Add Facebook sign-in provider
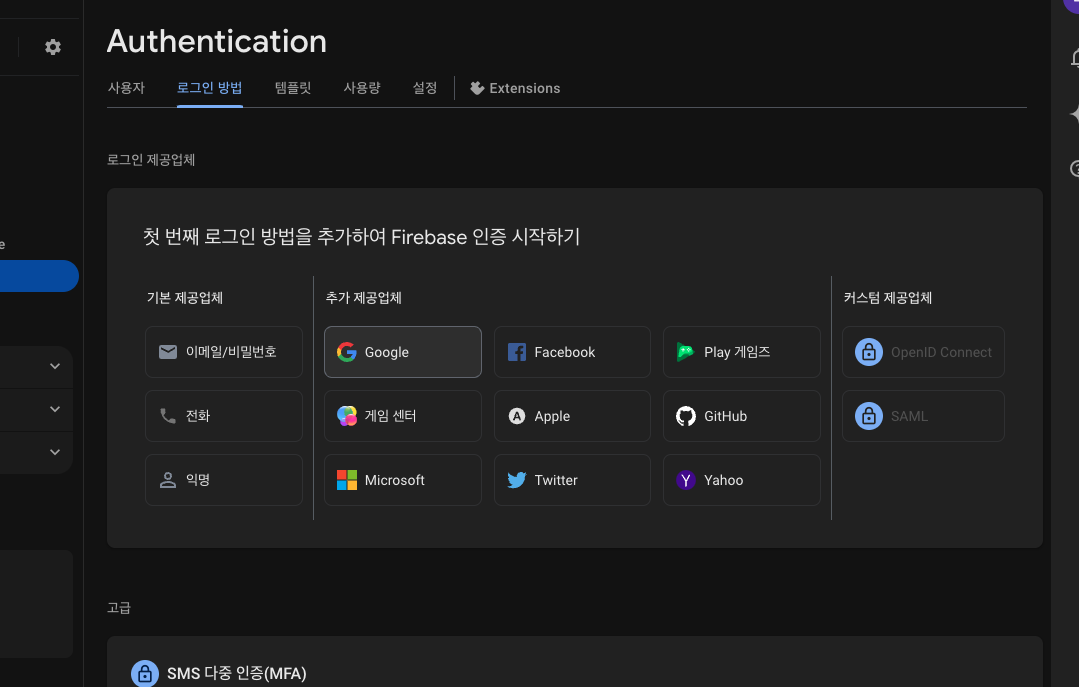1079x687 pixels. tap(573, 352)
